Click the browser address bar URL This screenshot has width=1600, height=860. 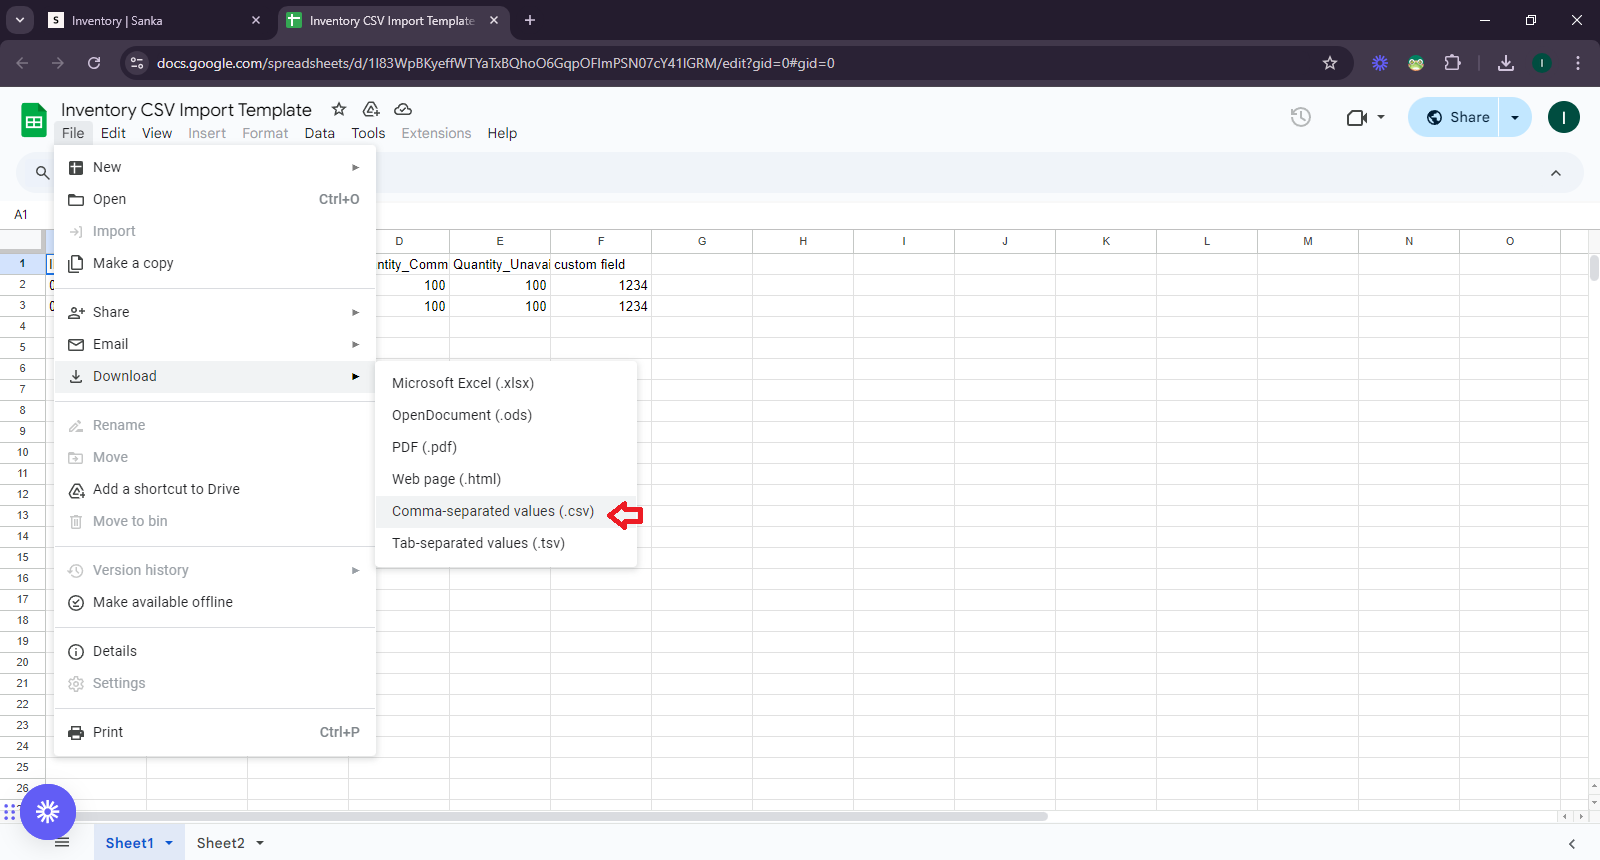pos(495,63)
